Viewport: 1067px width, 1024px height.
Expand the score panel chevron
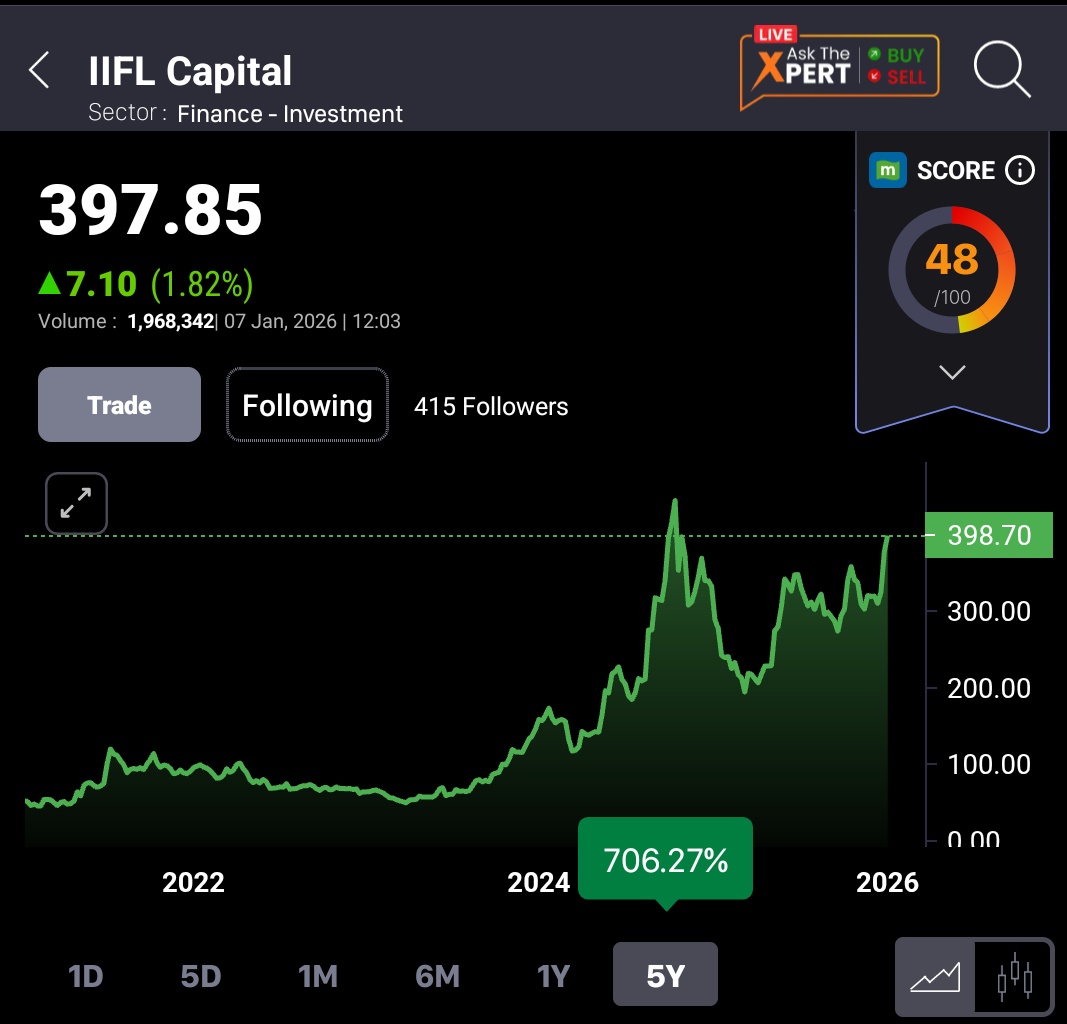952,372
